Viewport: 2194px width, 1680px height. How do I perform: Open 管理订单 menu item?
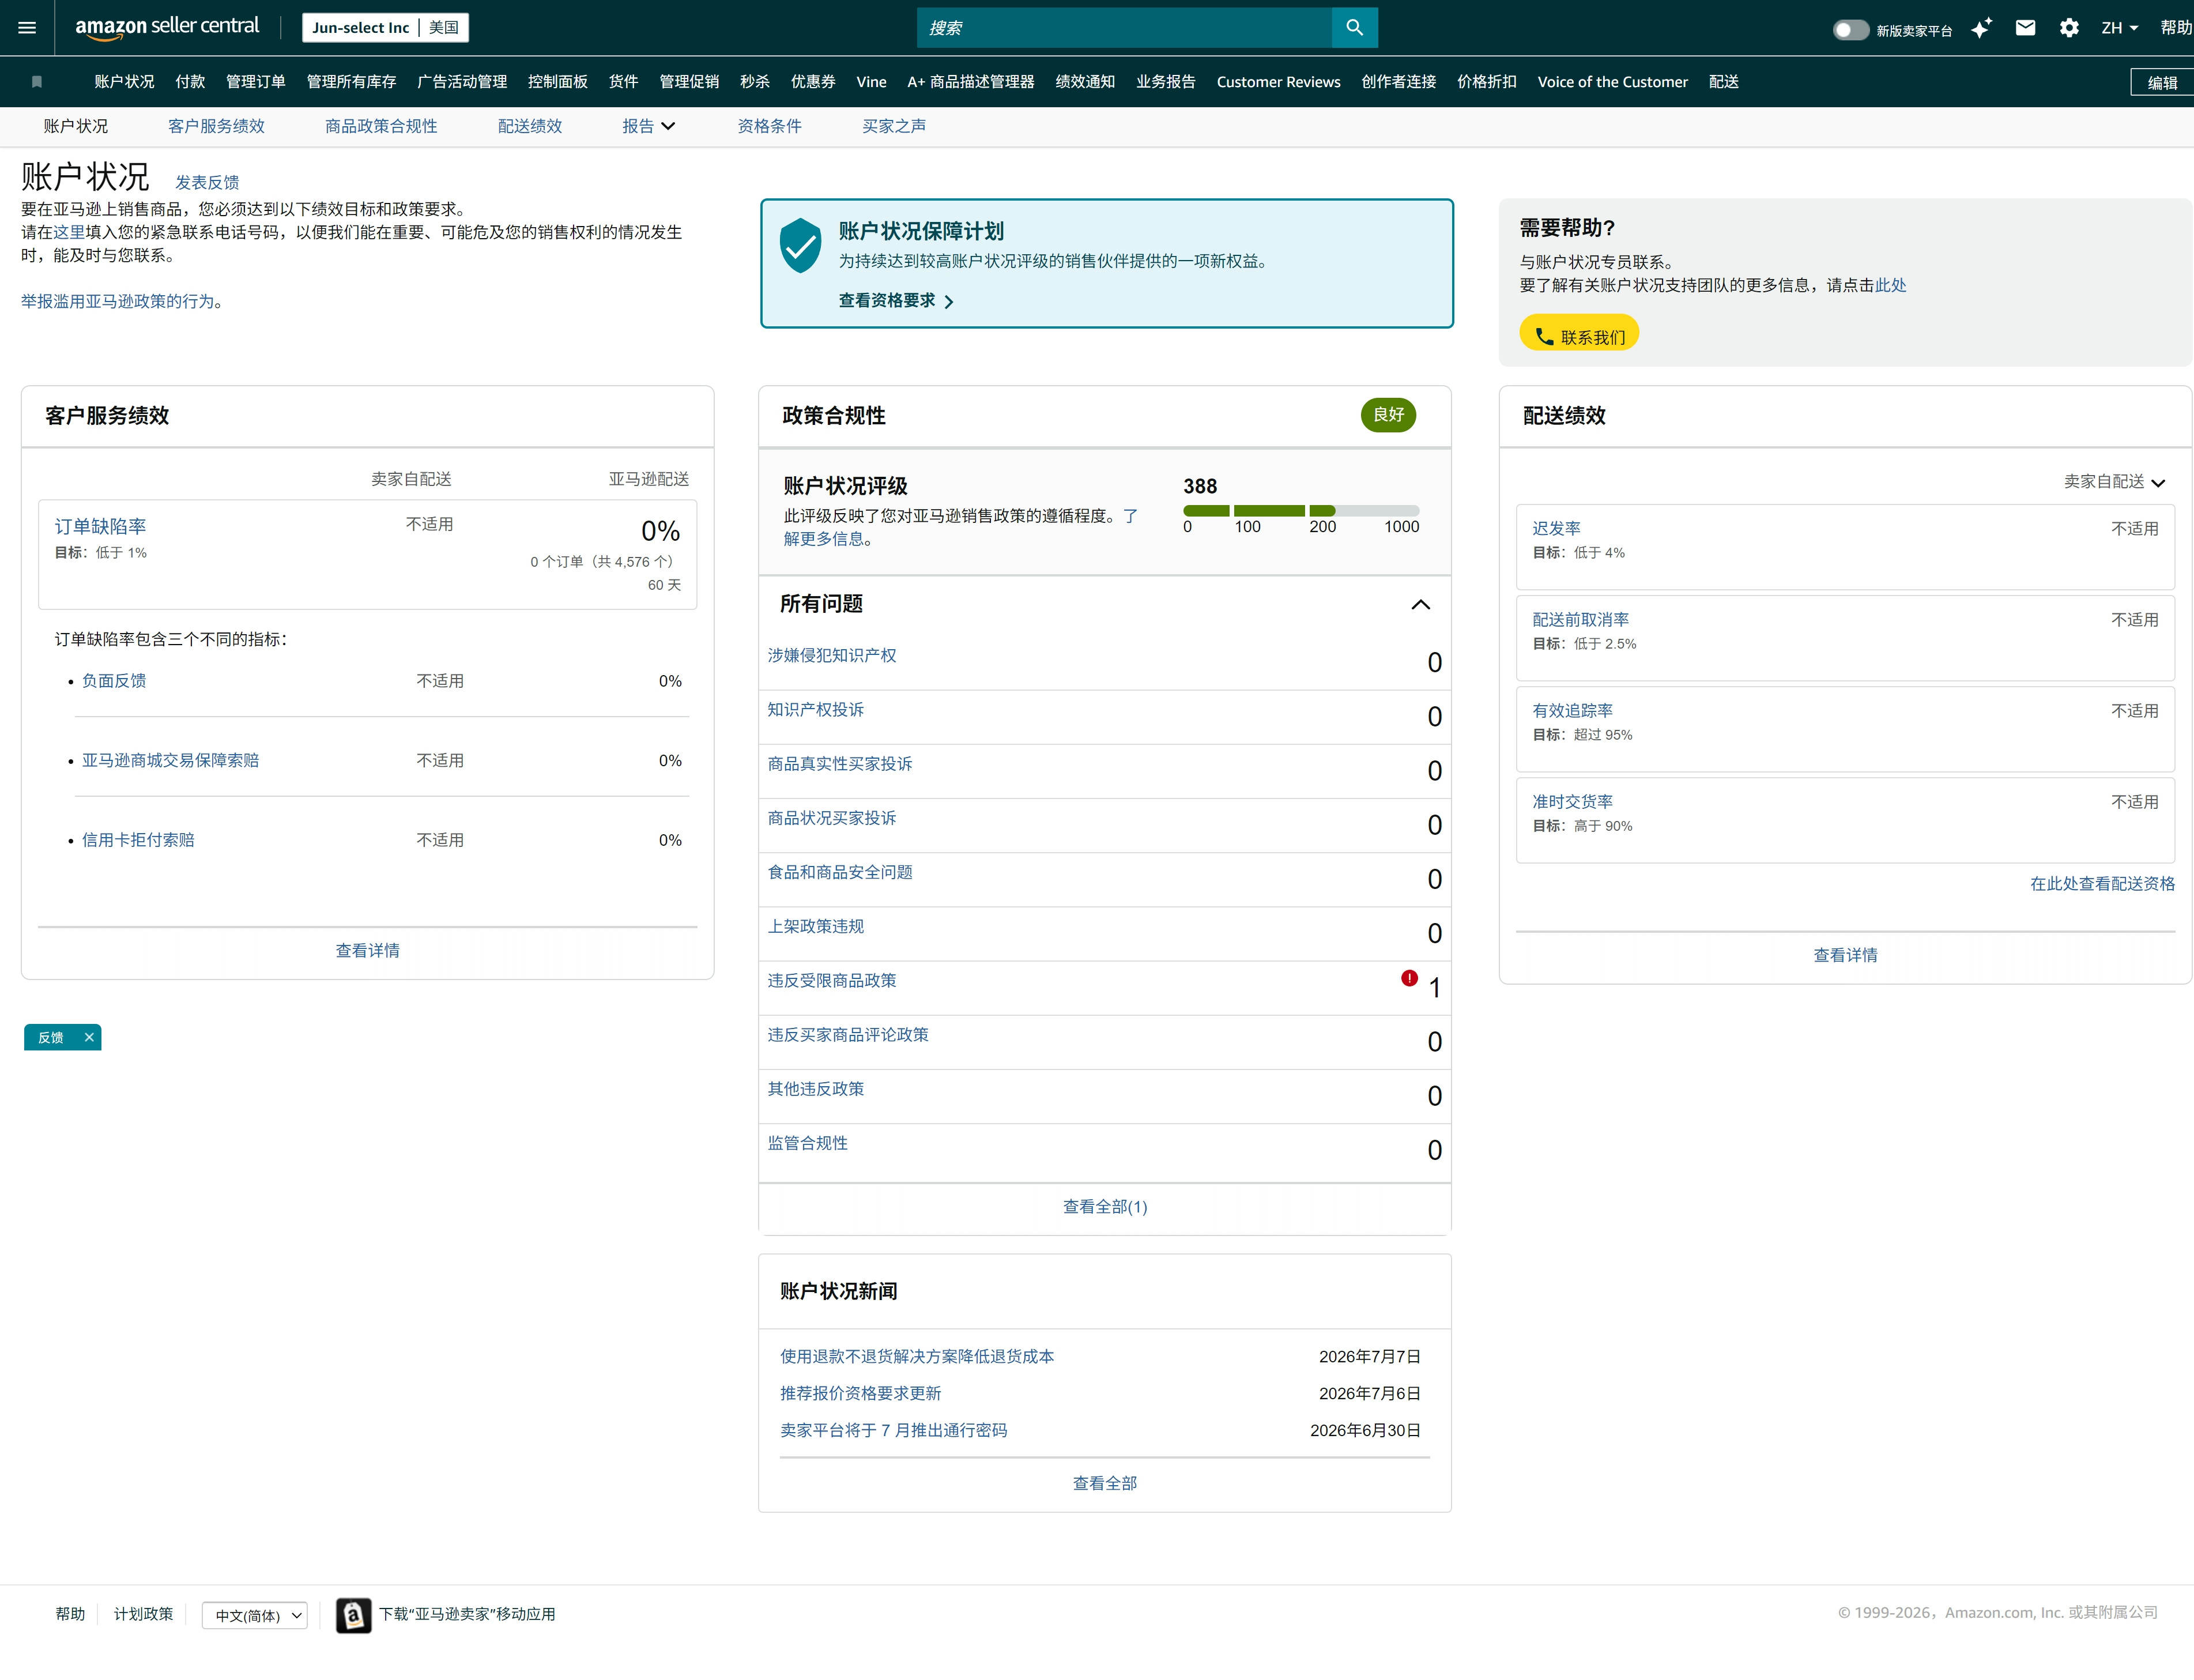(x=256, y=82)
